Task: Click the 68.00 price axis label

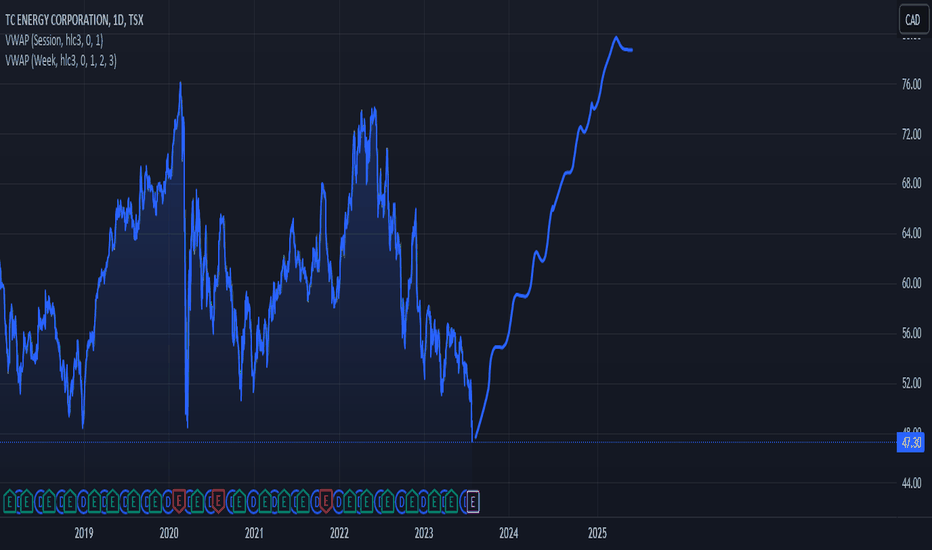Action: pos(911,184)
